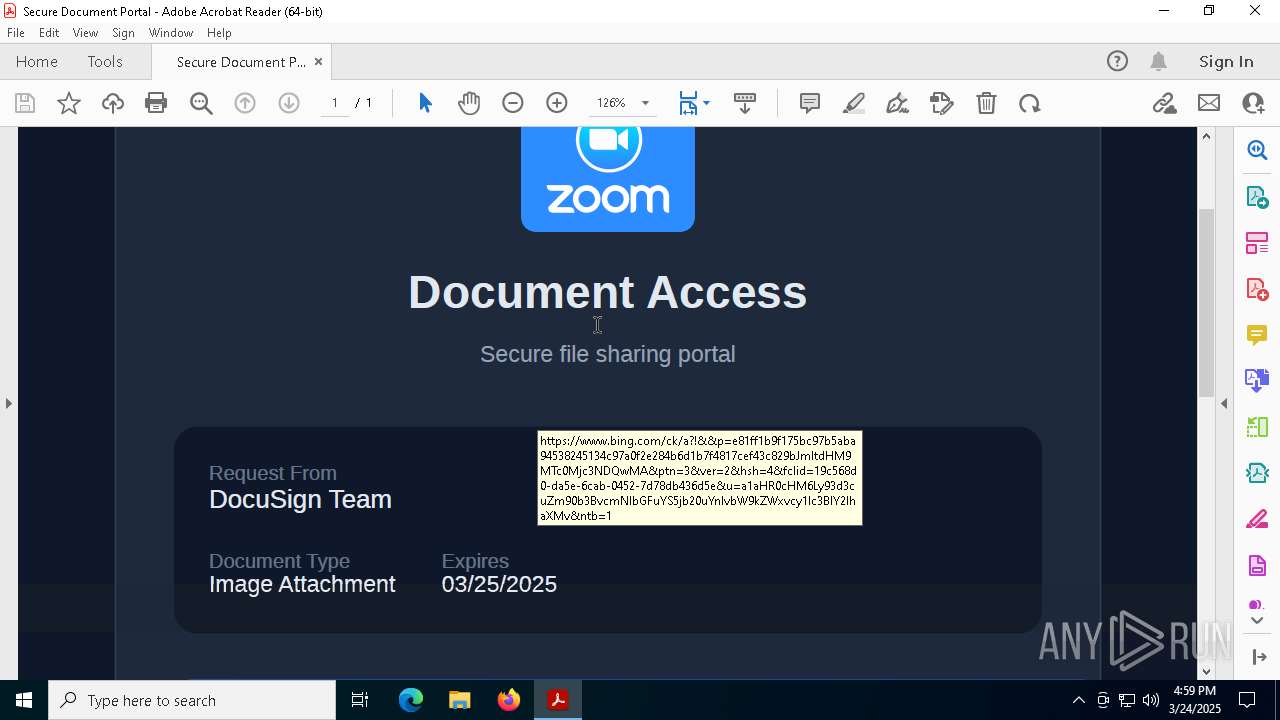Click the share with others person icon
The height and width of the screenshot is (720, 1280).
[x=1253, y=103]
